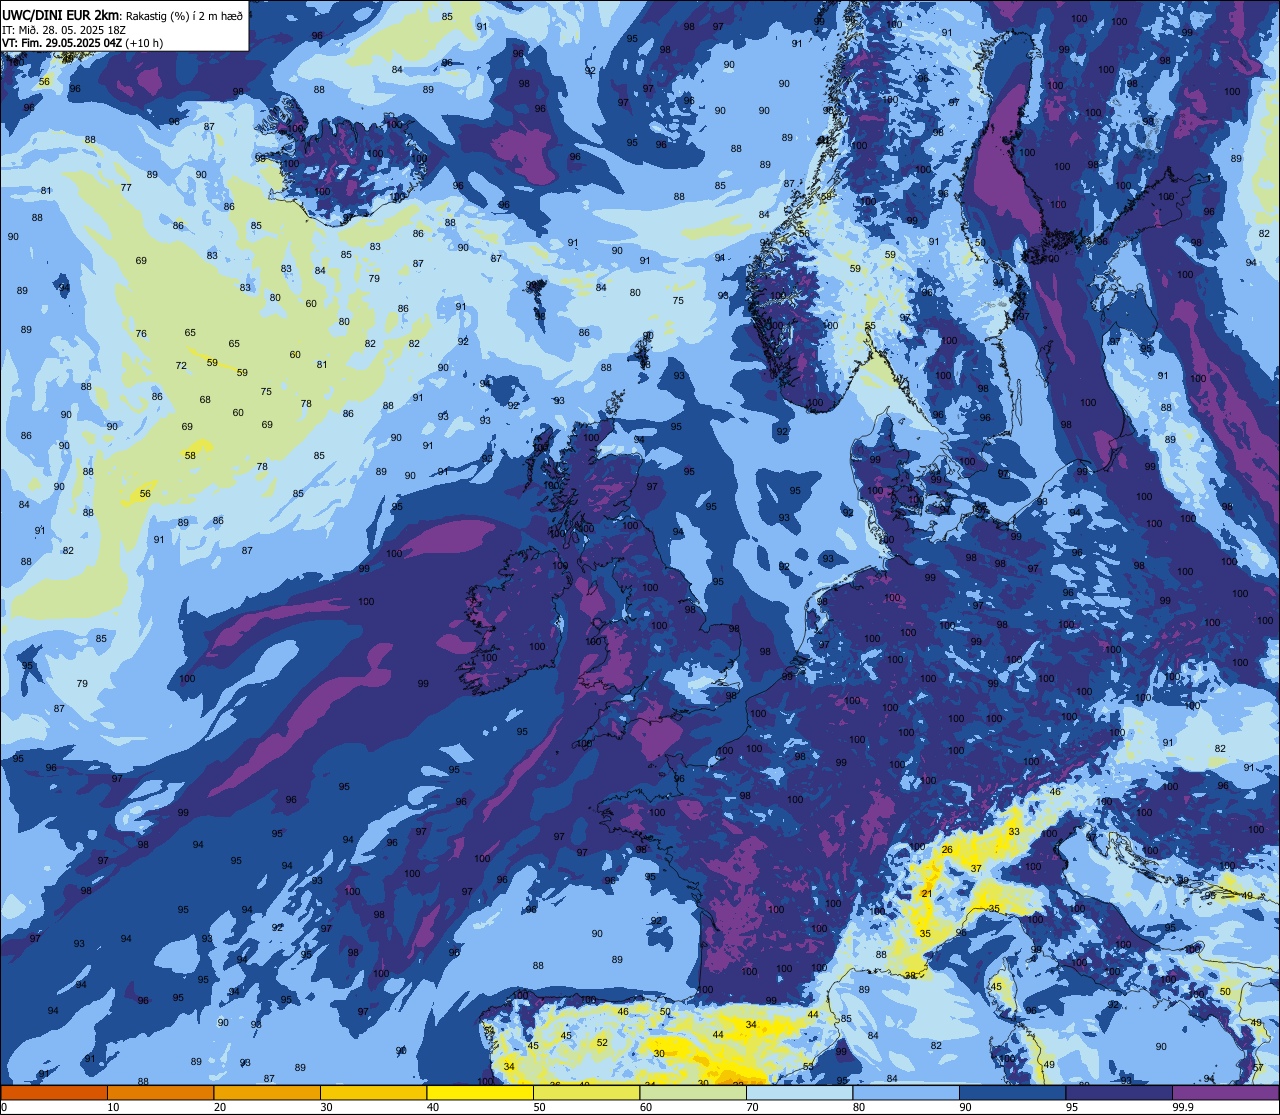The image size is (1280, 1115).
Task: Click the '33' humidity value in the yellow Alps area
Action: point(1014,832)
